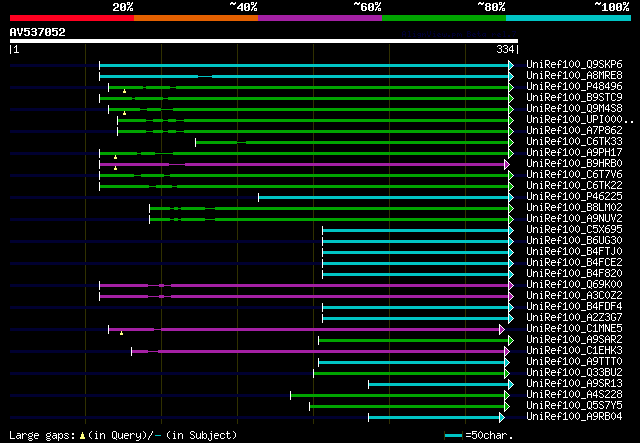
Task: Select the UniRef100_B6UG30 label
Action: (574, 241)
